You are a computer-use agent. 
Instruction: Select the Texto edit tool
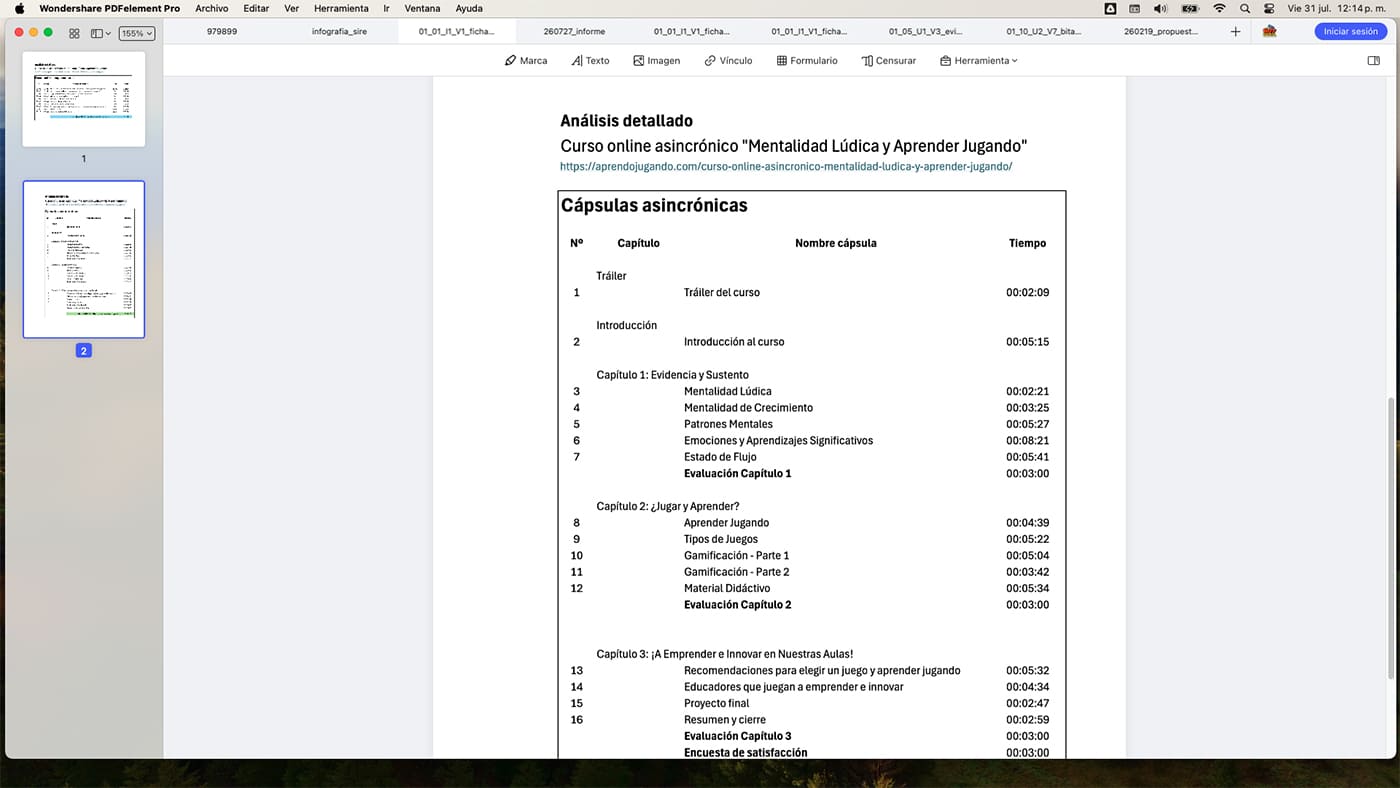pyautogui.click(x=590, y=61)
